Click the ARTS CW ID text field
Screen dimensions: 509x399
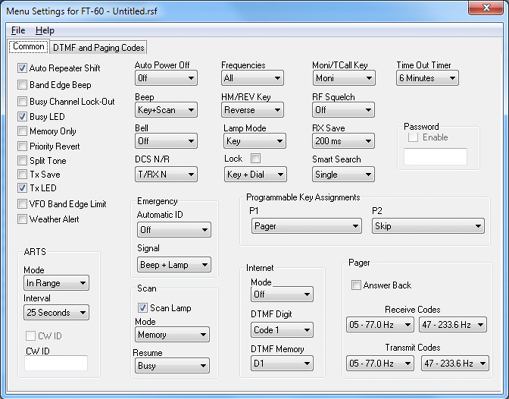tap(56, 363)
